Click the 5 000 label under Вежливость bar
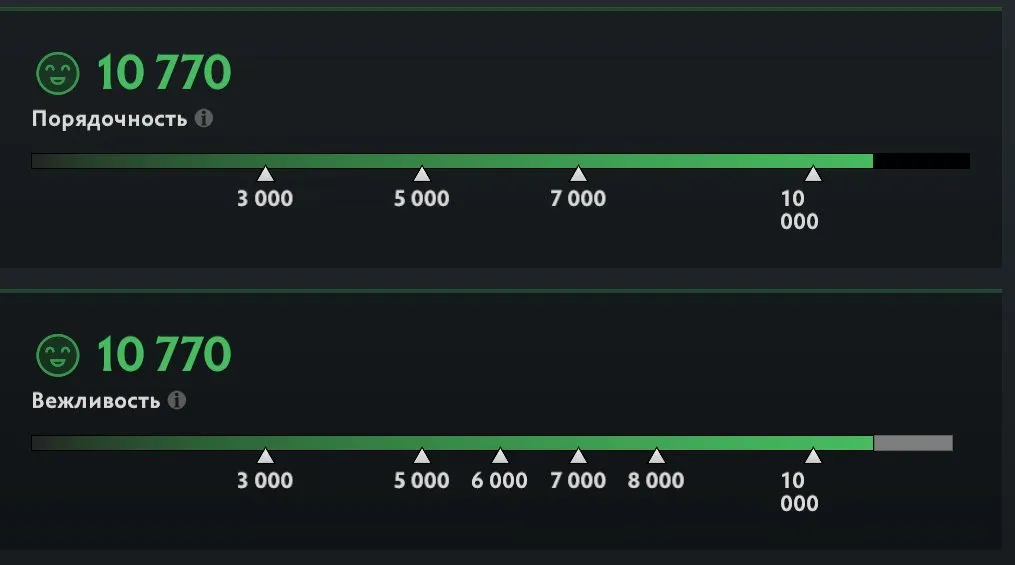Viewport: 1015px width, 565px height. pos(421,480)
